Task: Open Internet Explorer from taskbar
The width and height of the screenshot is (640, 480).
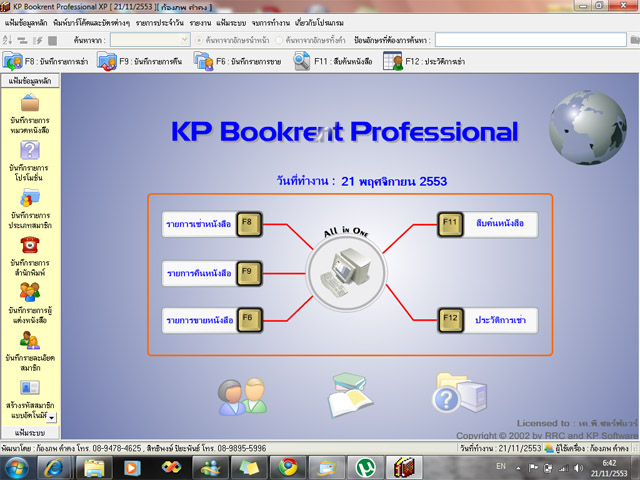Action: (x=54, y=468)
